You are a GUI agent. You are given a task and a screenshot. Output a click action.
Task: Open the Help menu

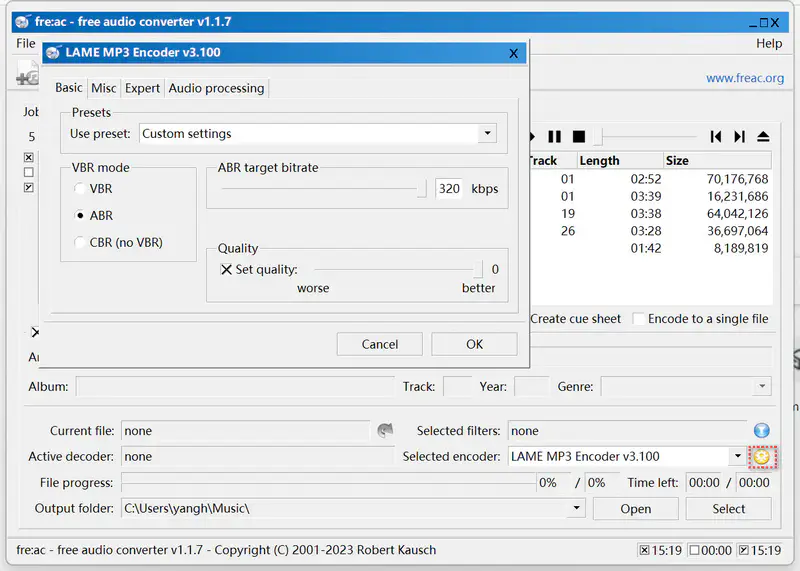click(769, 43)
